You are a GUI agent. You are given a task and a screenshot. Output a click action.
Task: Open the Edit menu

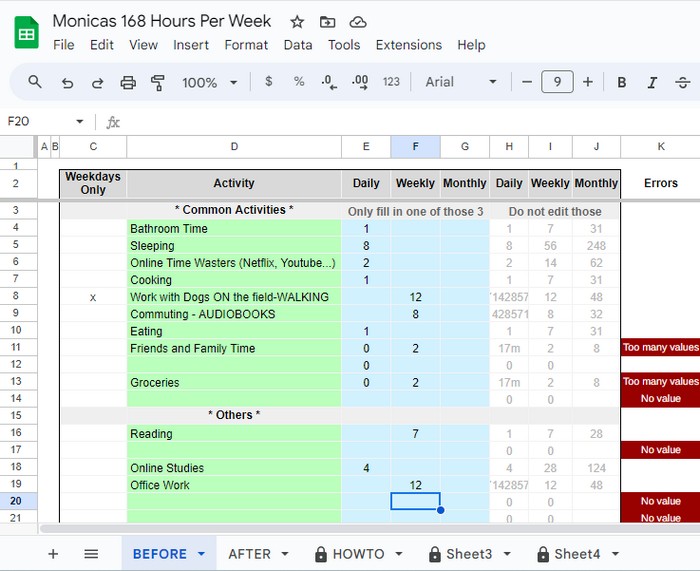(x=102, y=45)
